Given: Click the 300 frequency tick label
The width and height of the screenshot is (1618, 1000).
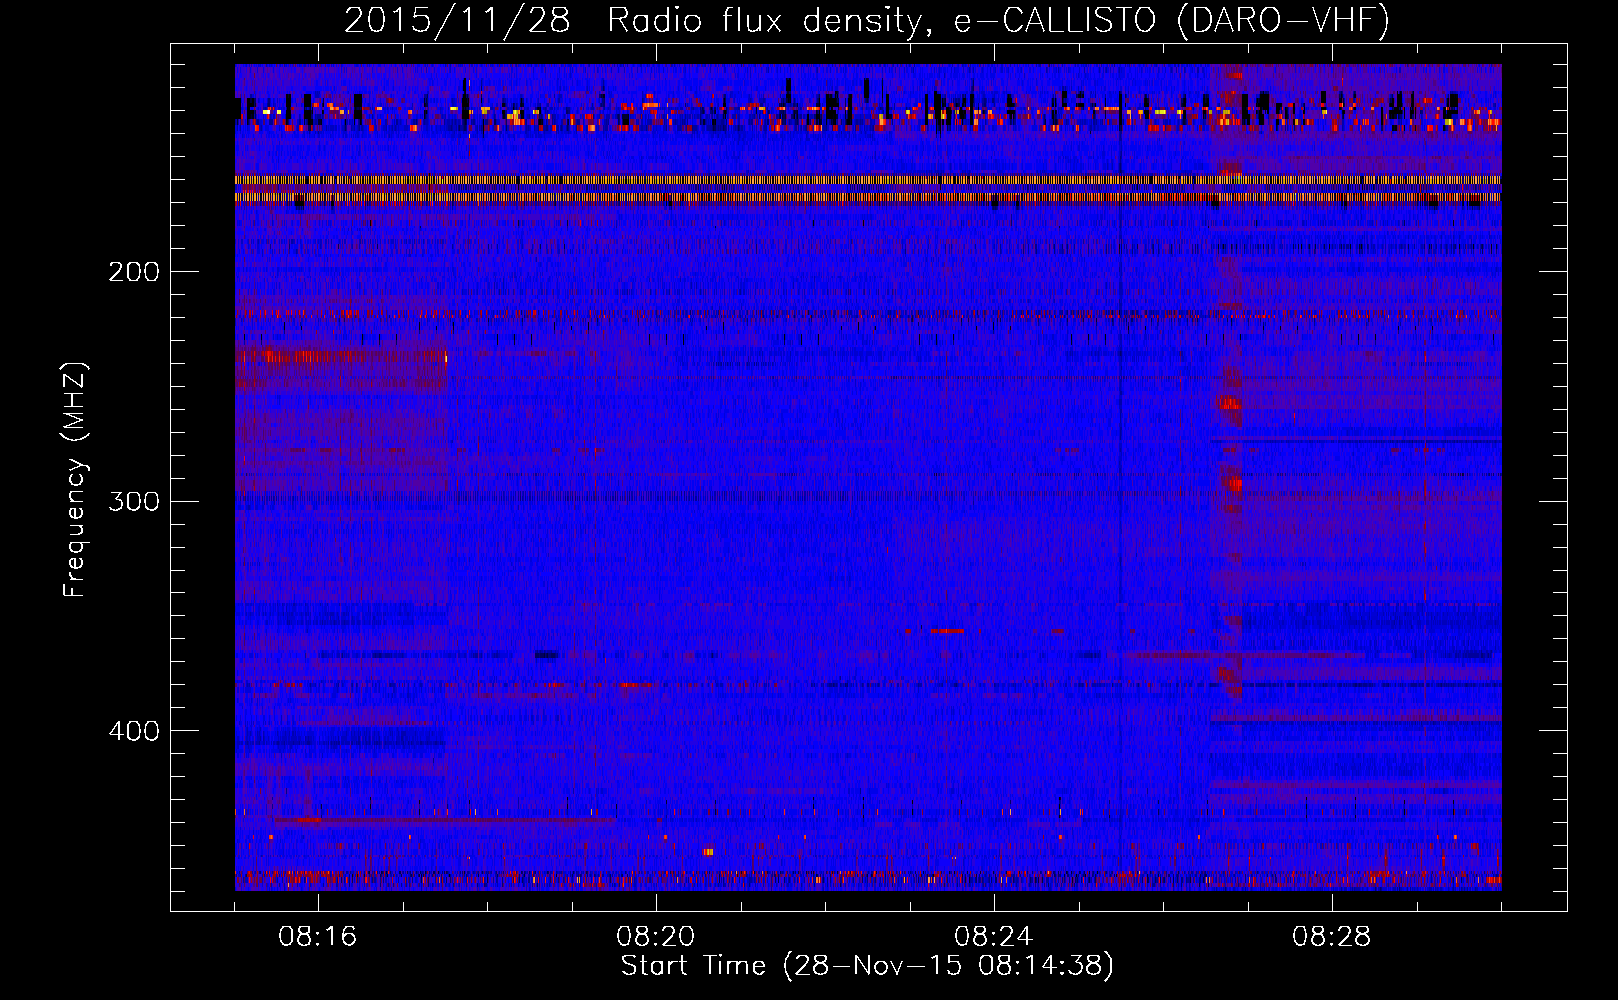Looking at the screenshot, I should (x=134, y=501).
